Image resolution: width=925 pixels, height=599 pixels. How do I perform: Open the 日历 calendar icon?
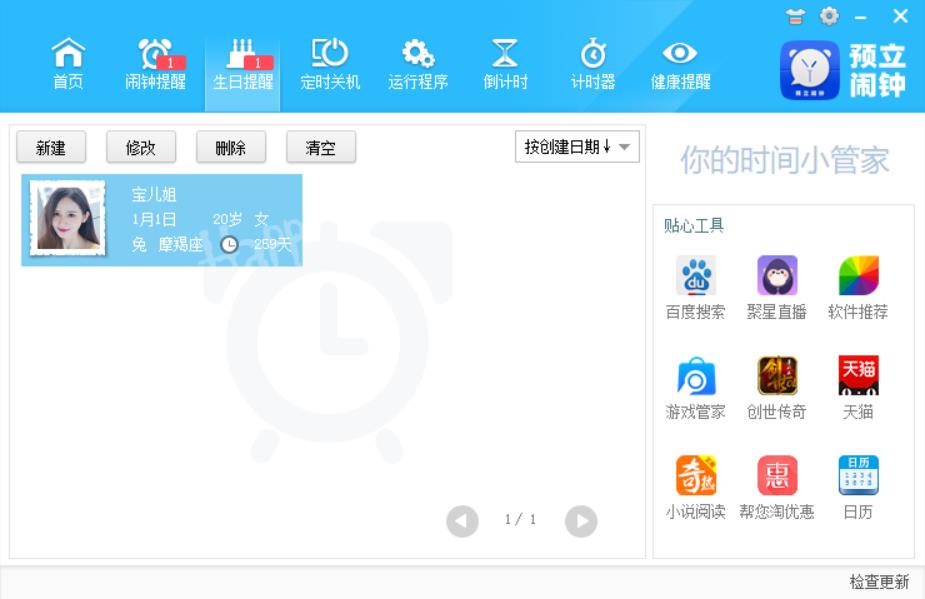click(x=857, y=477)
